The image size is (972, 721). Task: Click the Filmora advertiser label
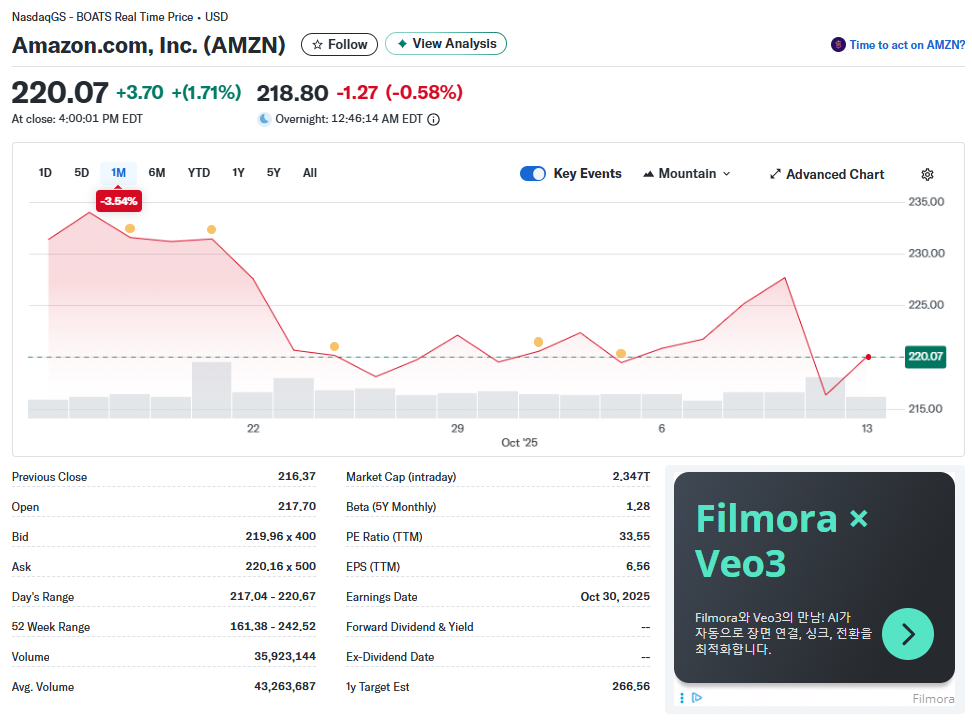[933, 699]
